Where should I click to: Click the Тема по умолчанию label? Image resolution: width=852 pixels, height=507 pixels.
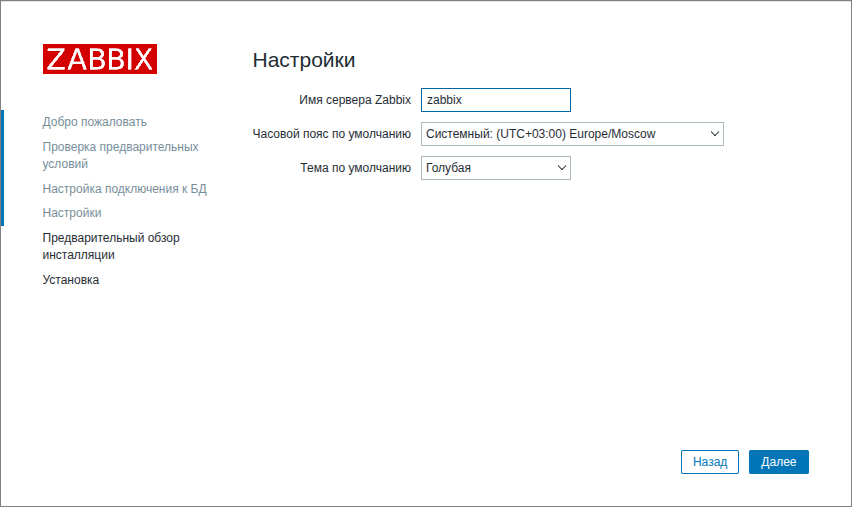(x=355, y=168)
